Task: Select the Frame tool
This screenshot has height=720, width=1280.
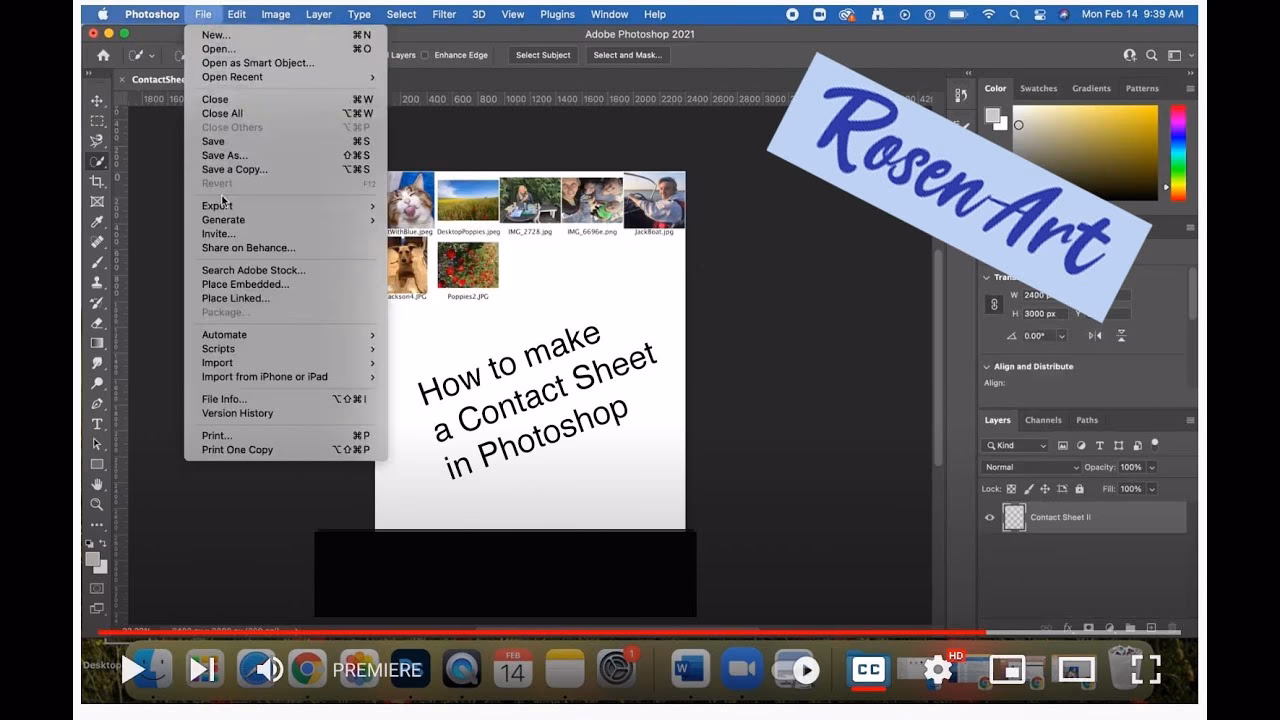Action: click(x=97, y=202)
